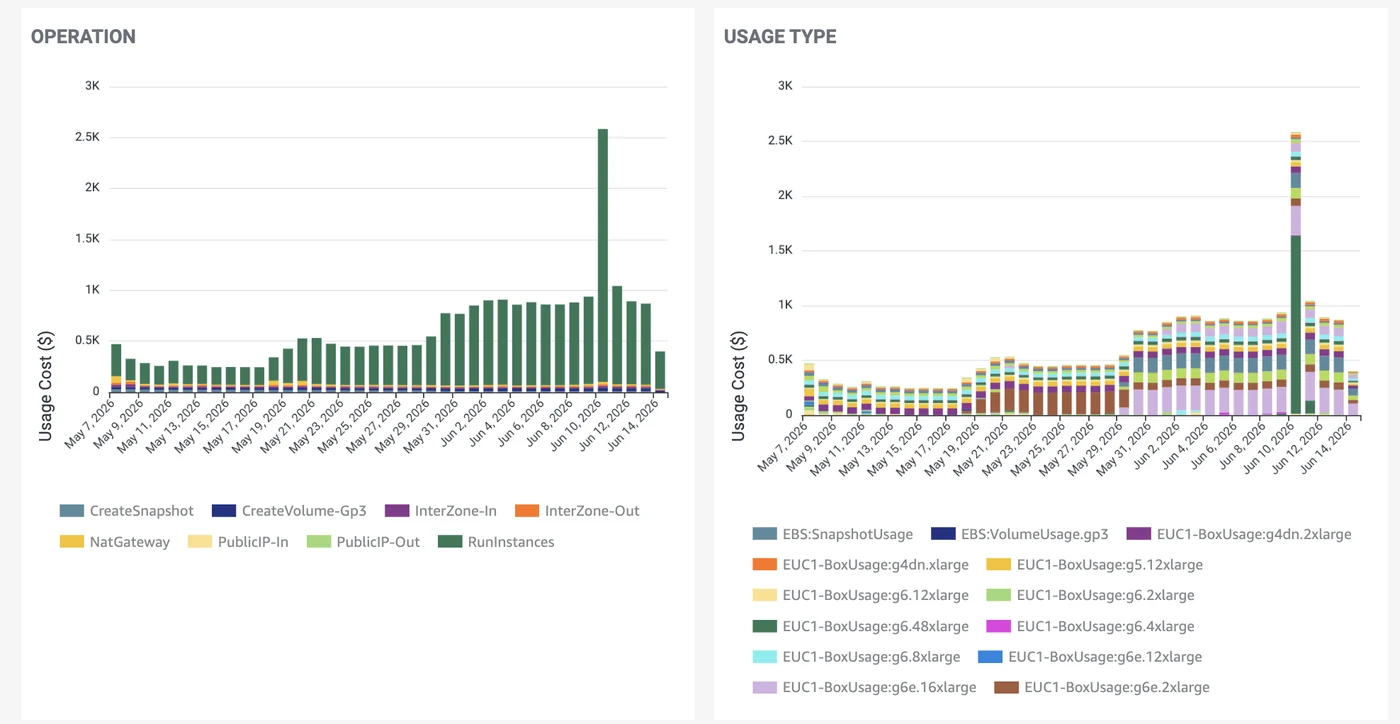The image size is (1400, 724).
Task: Select the CreateVolume-Gp3 legend label
Action: tap(304, 511)
